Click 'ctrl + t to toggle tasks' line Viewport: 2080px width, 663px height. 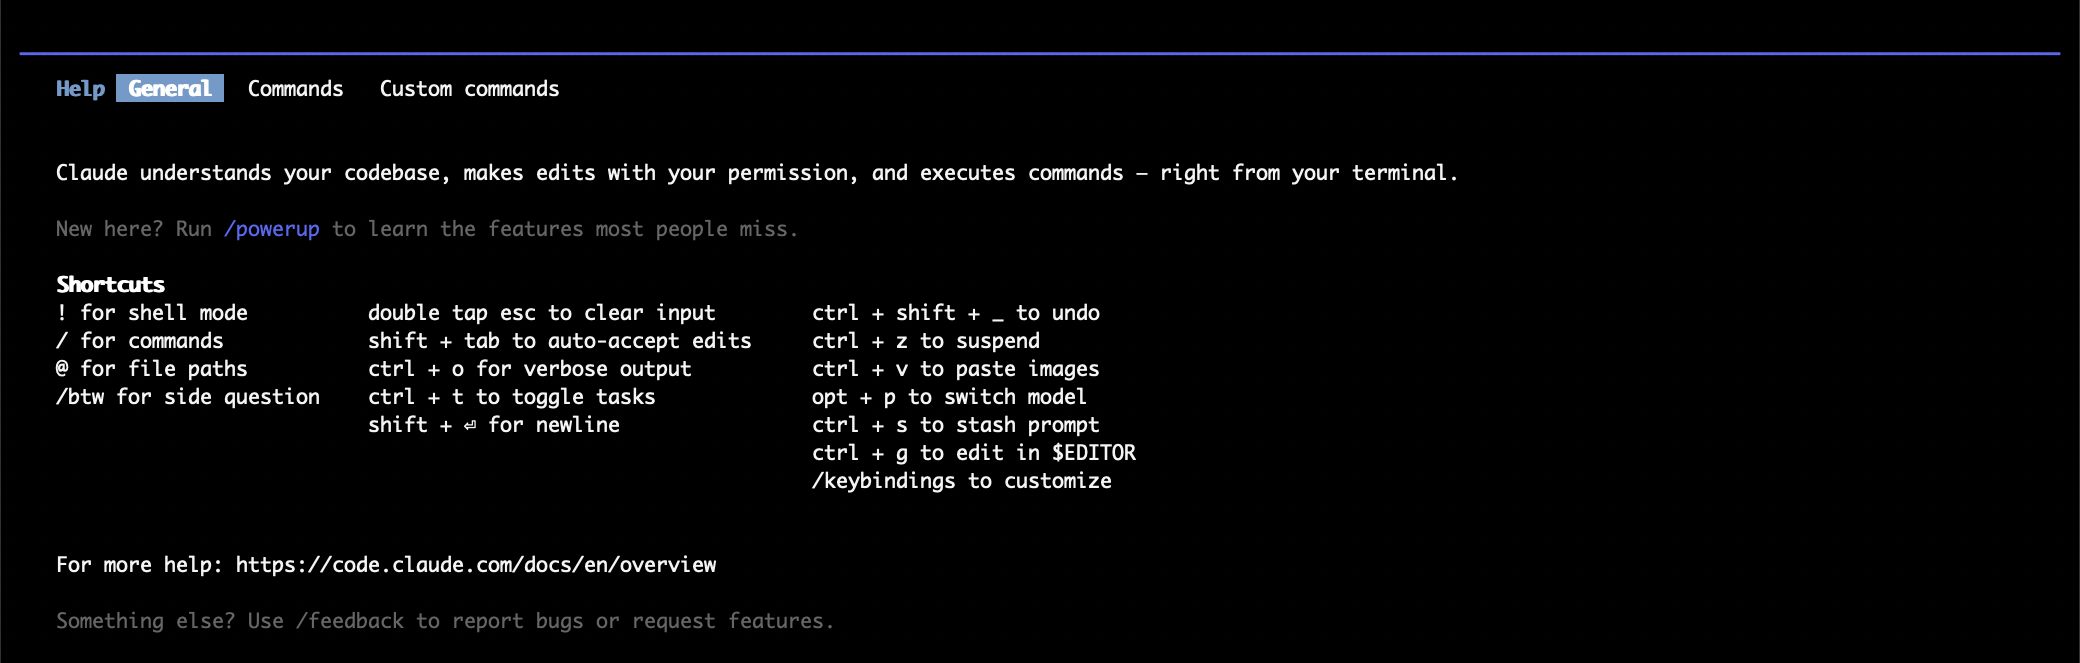point(512,397)
